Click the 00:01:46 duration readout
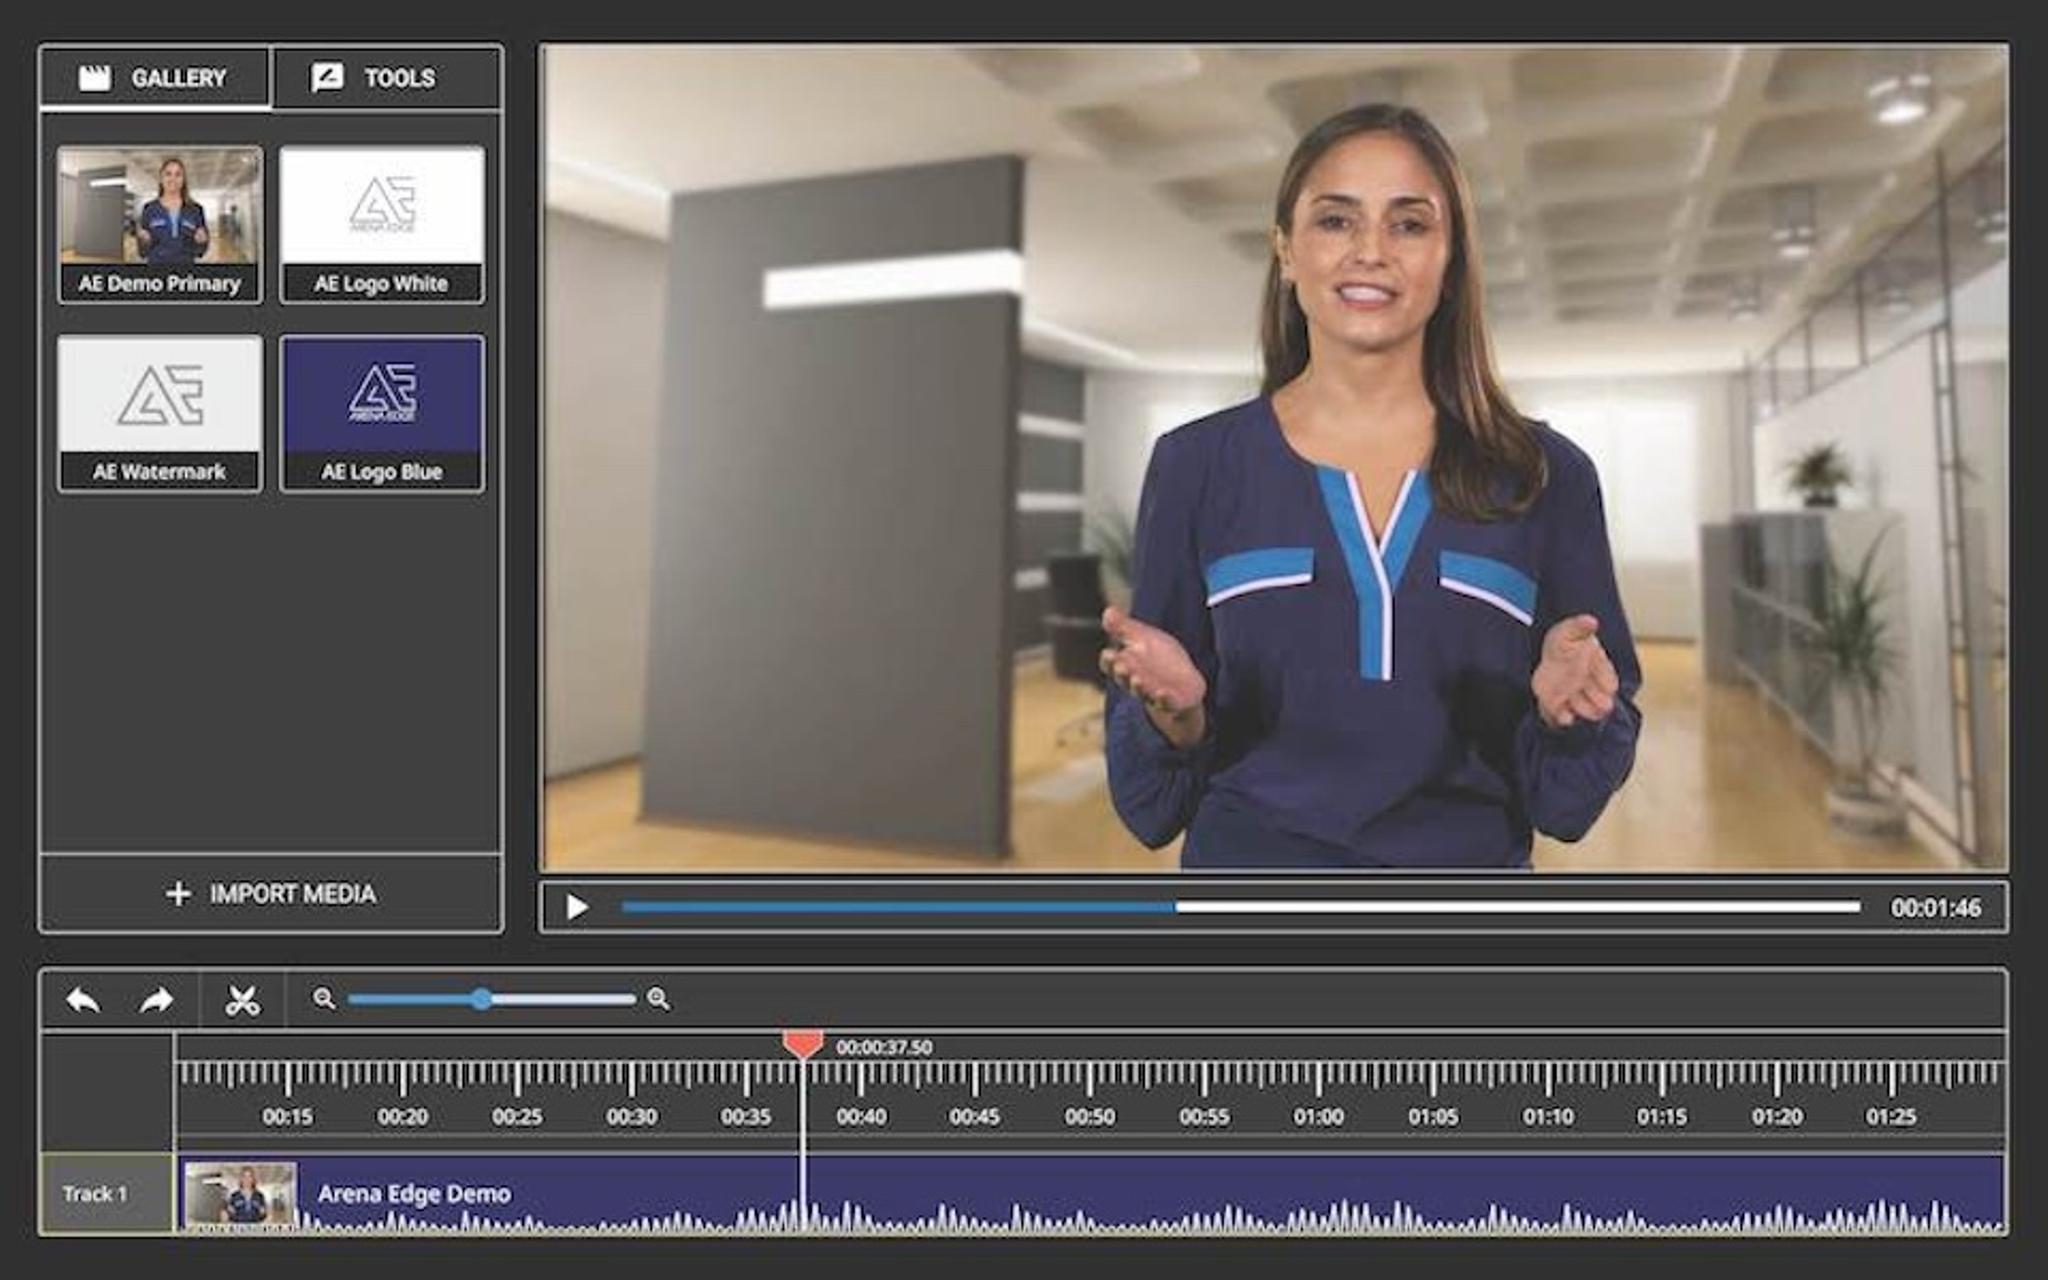This screenshot has height=1280, width=2048. tap(1935, 908)
